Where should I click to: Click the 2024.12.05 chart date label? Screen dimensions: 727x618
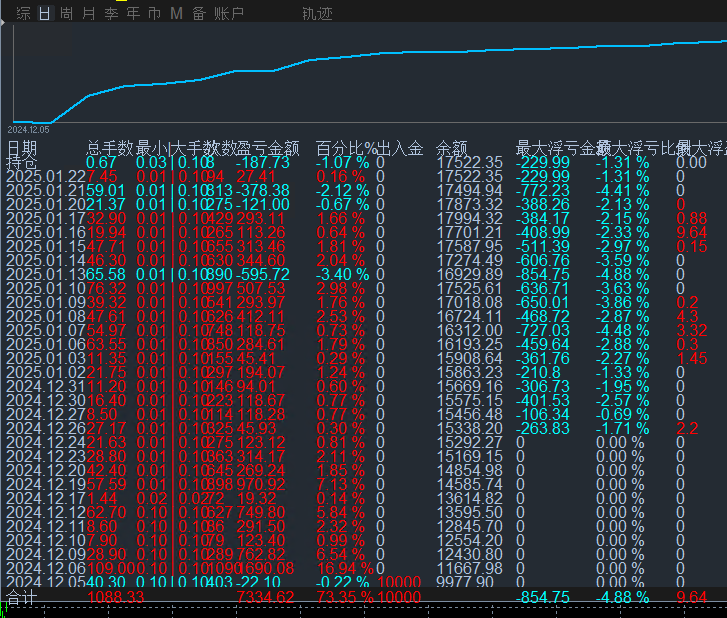click(x=28, y=129)
